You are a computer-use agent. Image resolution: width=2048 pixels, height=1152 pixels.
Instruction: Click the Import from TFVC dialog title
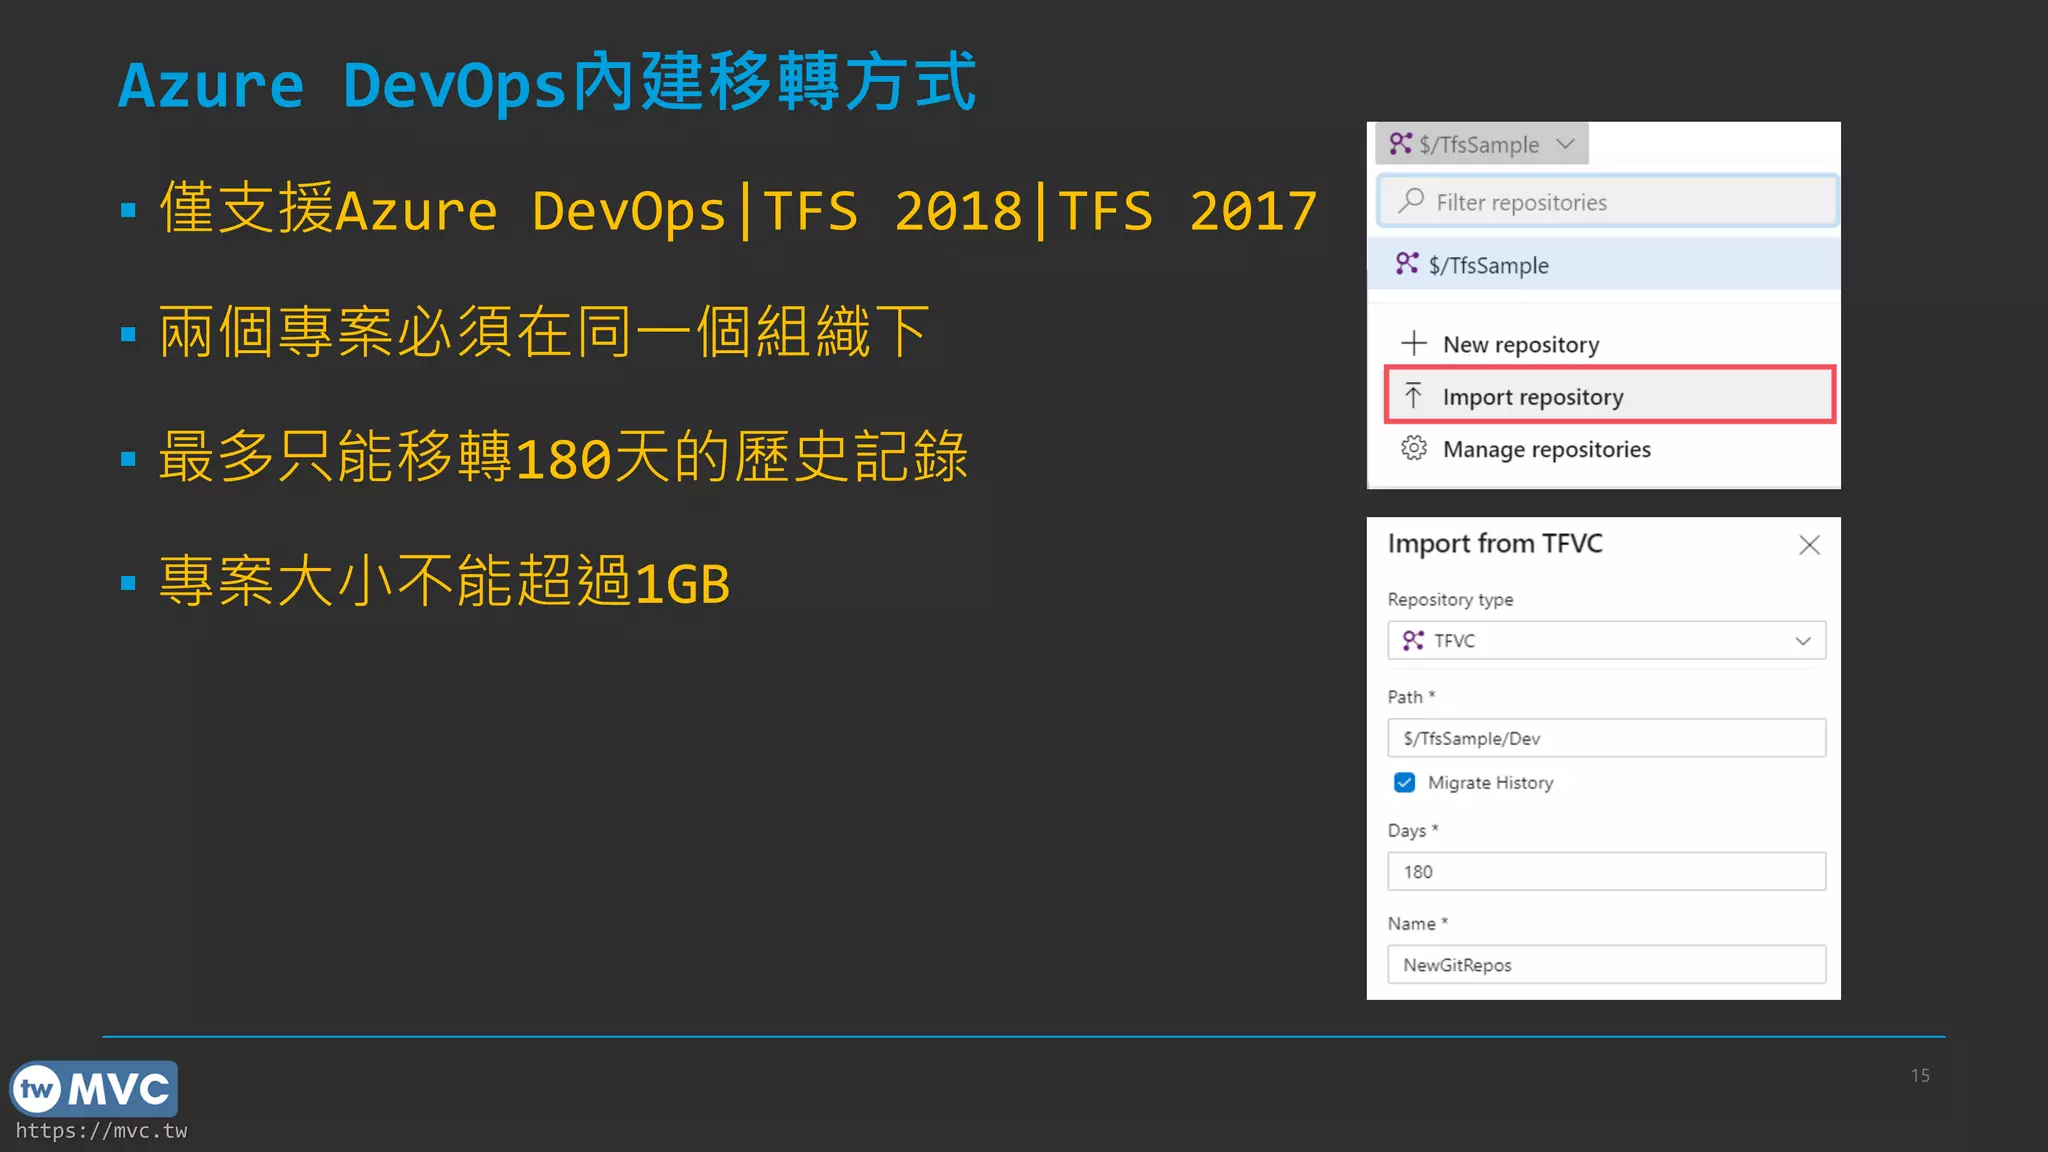point(1495,544)
